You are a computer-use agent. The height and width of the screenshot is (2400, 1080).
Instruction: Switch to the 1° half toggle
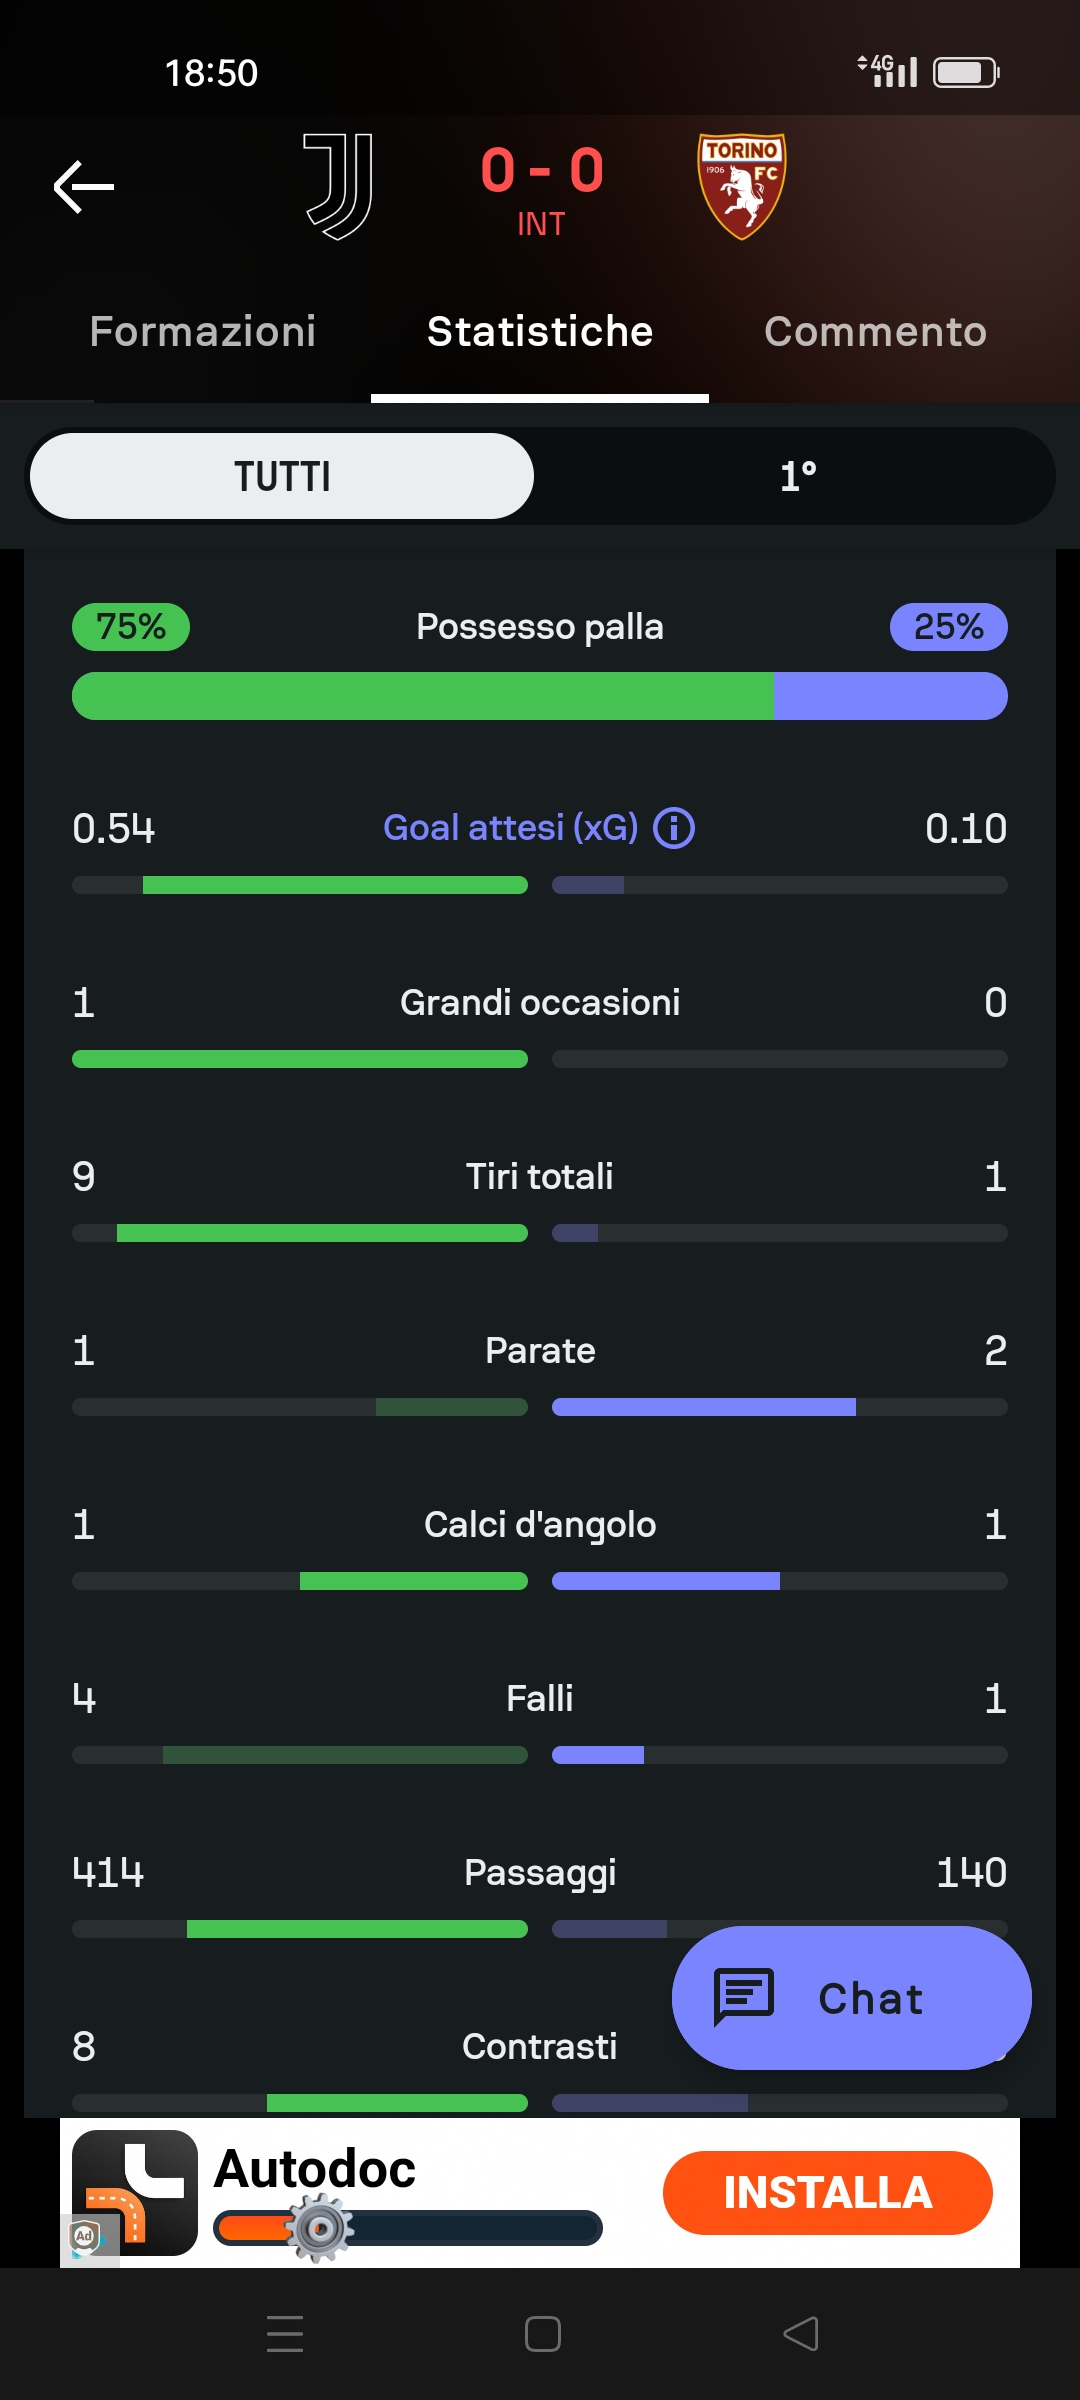[798, 476]
